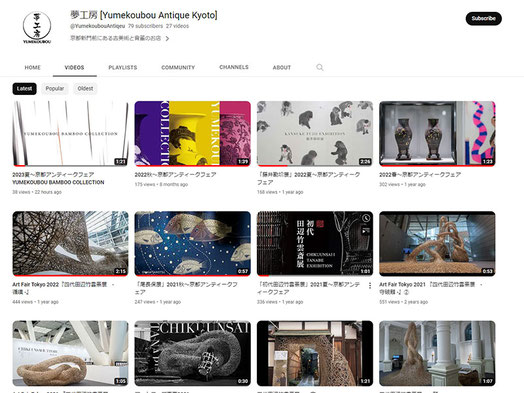Open the Channels tab
524x393 pixels.
234,67
